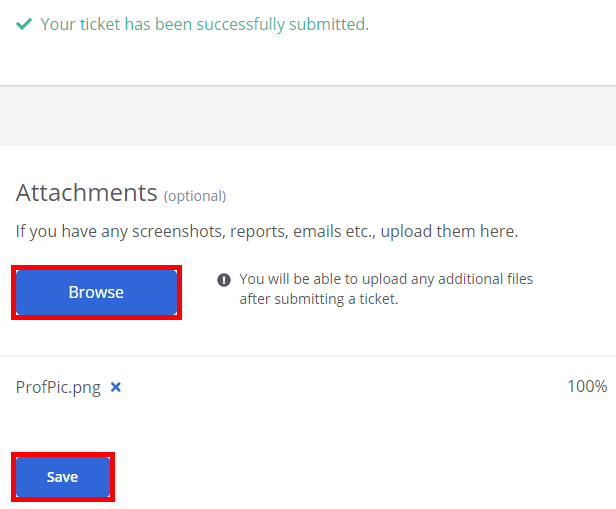Click the ticket submitted success message
This screenshot has width=616, height=509.
(204, 24)
